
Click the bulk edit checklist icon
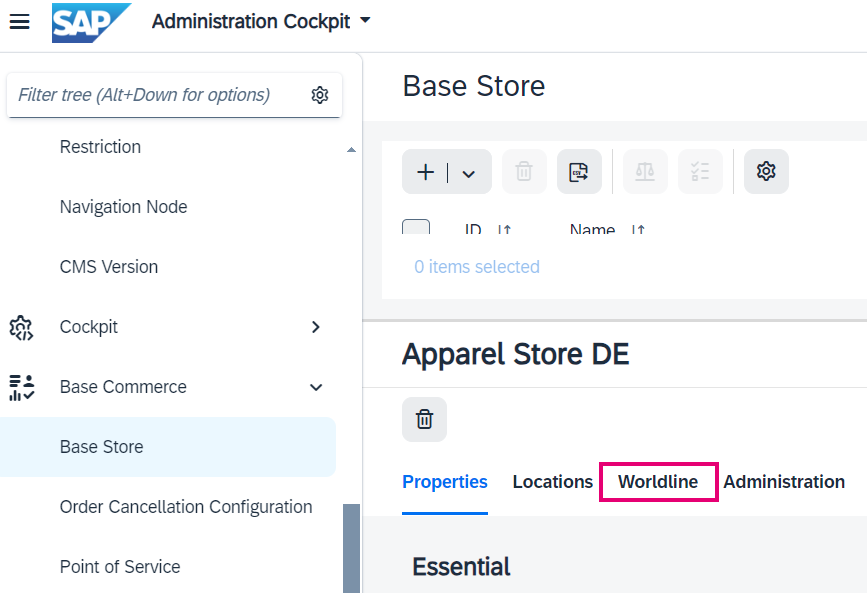click(x=700, y=171)
